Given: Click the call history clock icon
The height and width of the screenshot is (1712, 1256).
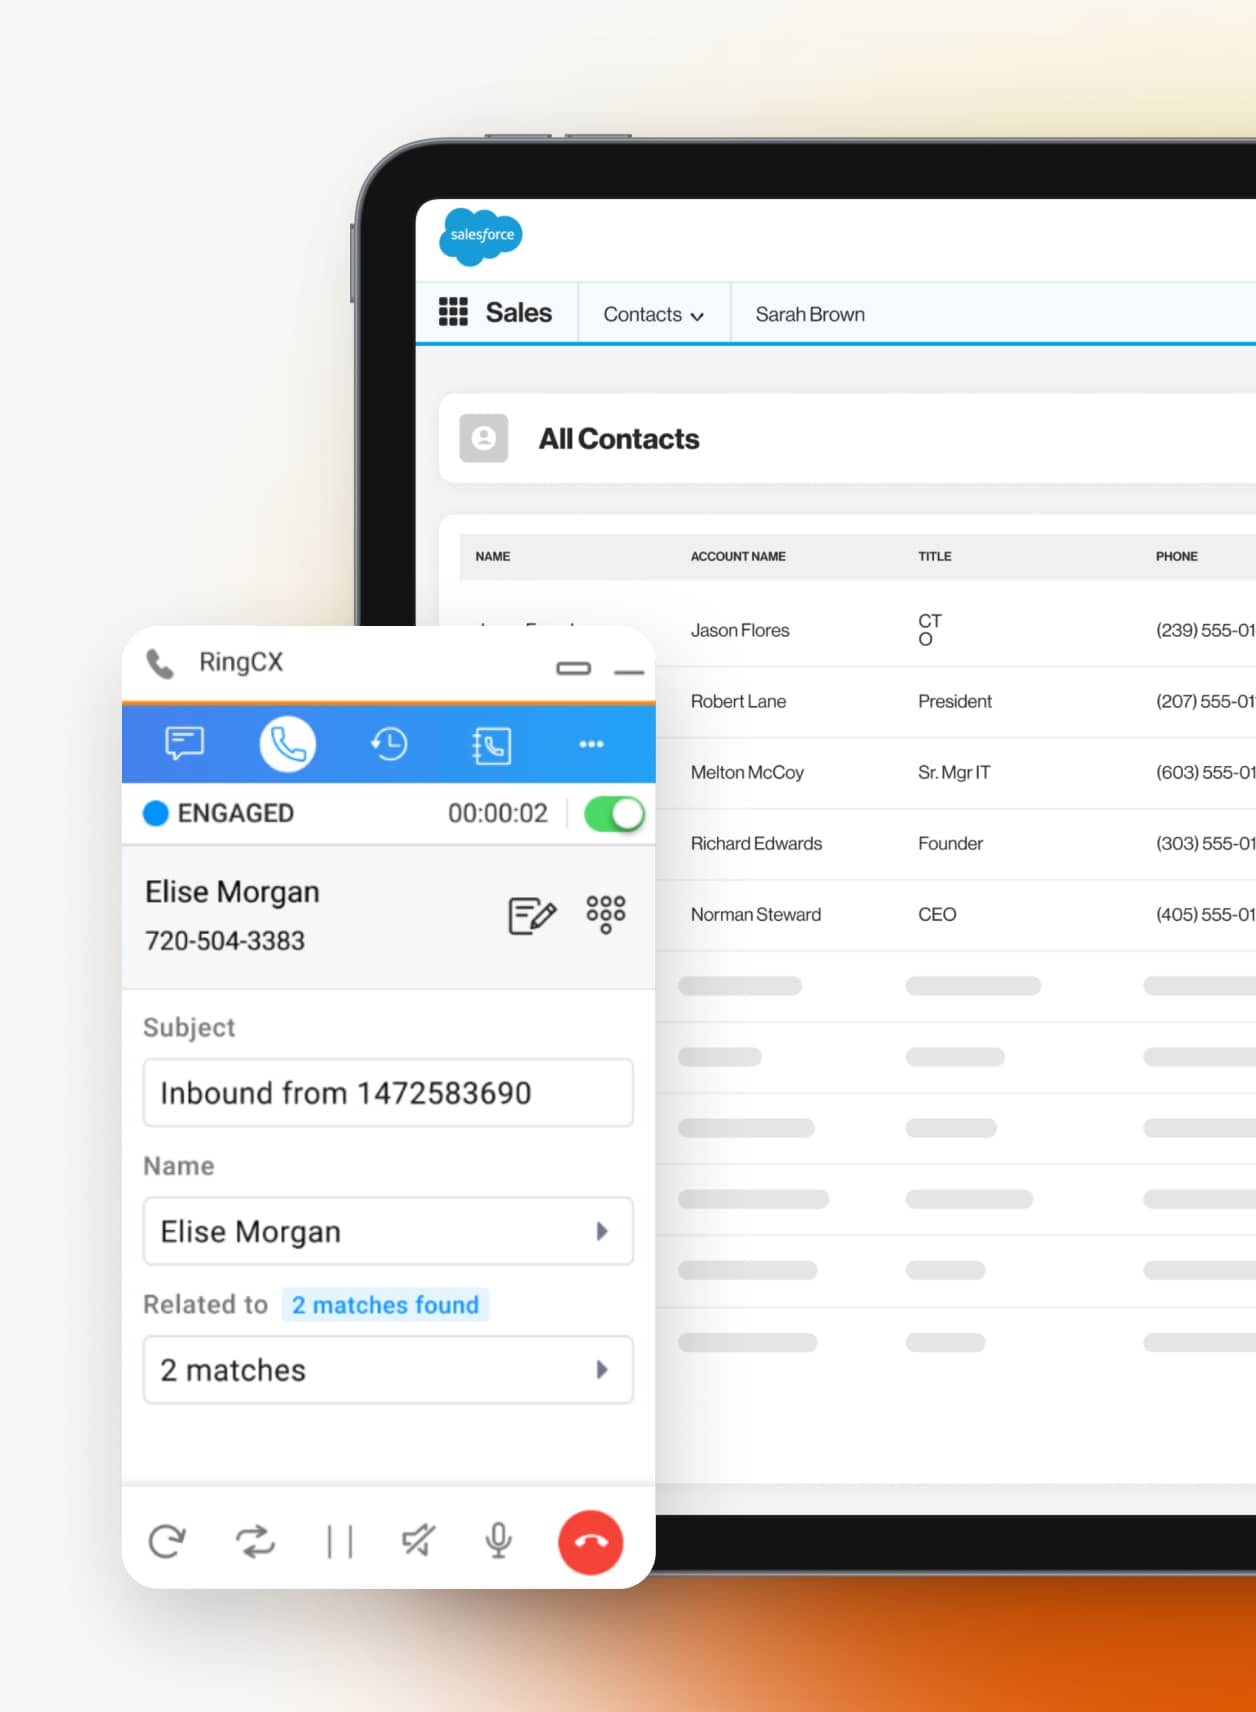Looking at the screenshot, I should coord(389,744).
